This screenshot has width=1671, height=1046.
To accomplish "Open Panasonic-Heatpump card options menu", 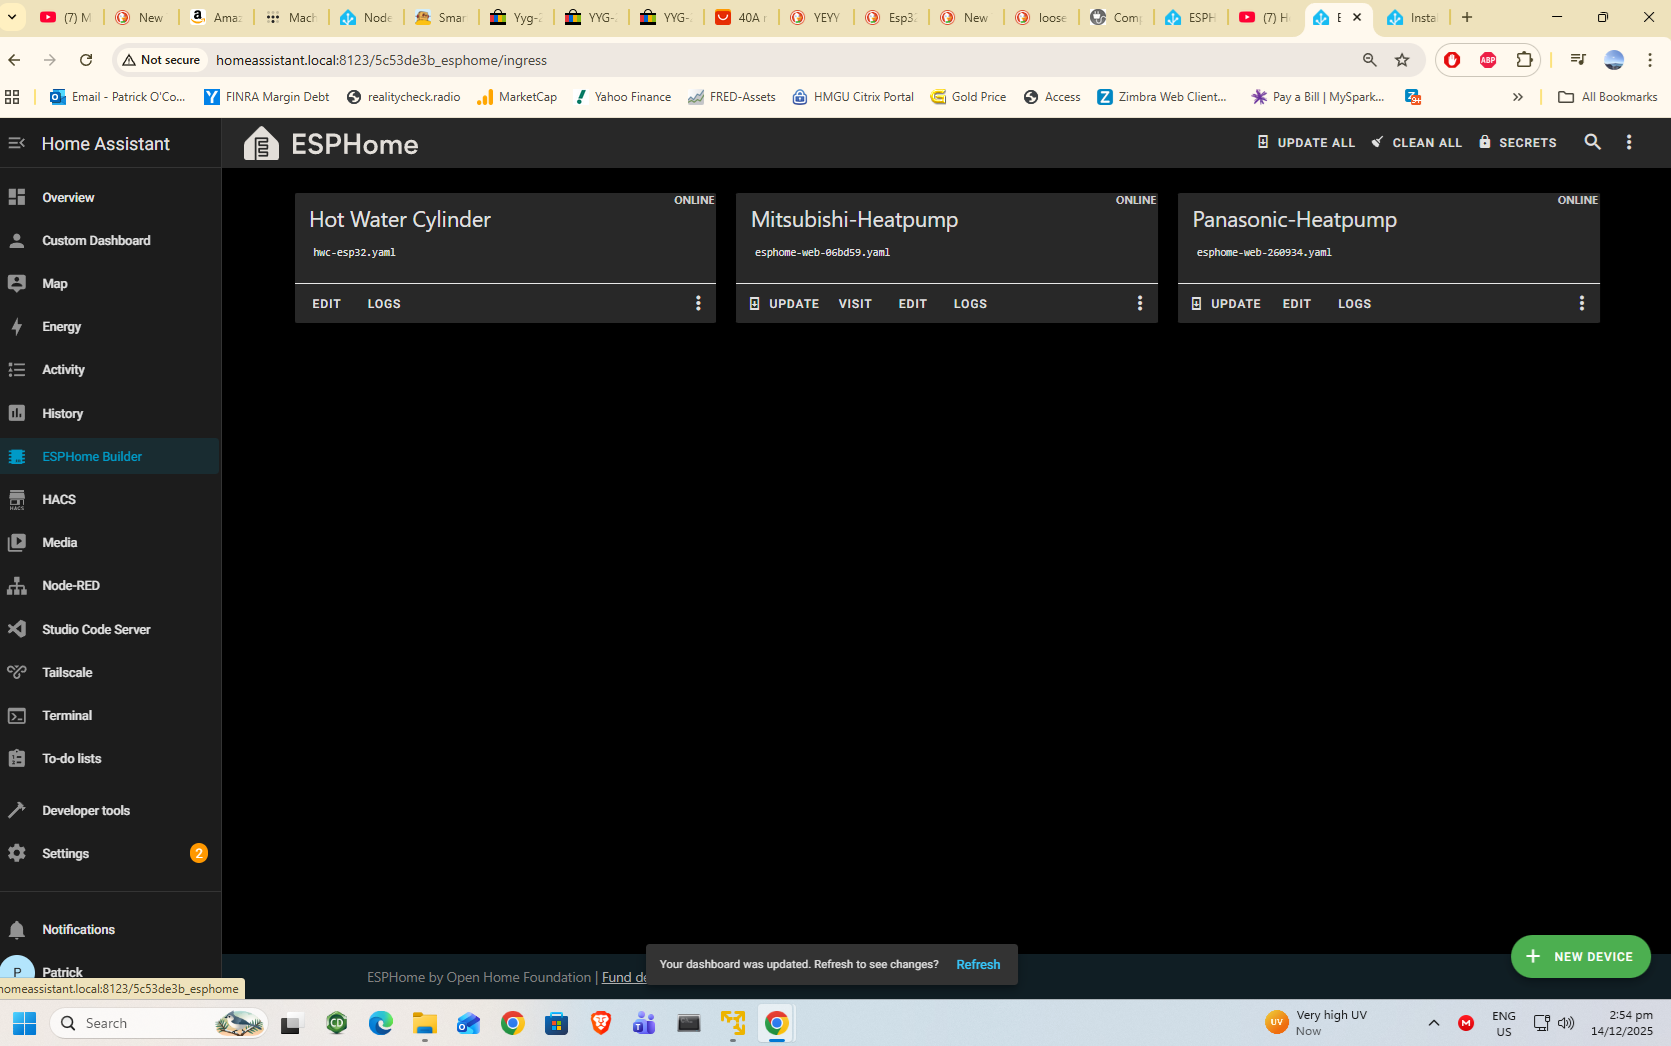I will (x=1582, y=303).
